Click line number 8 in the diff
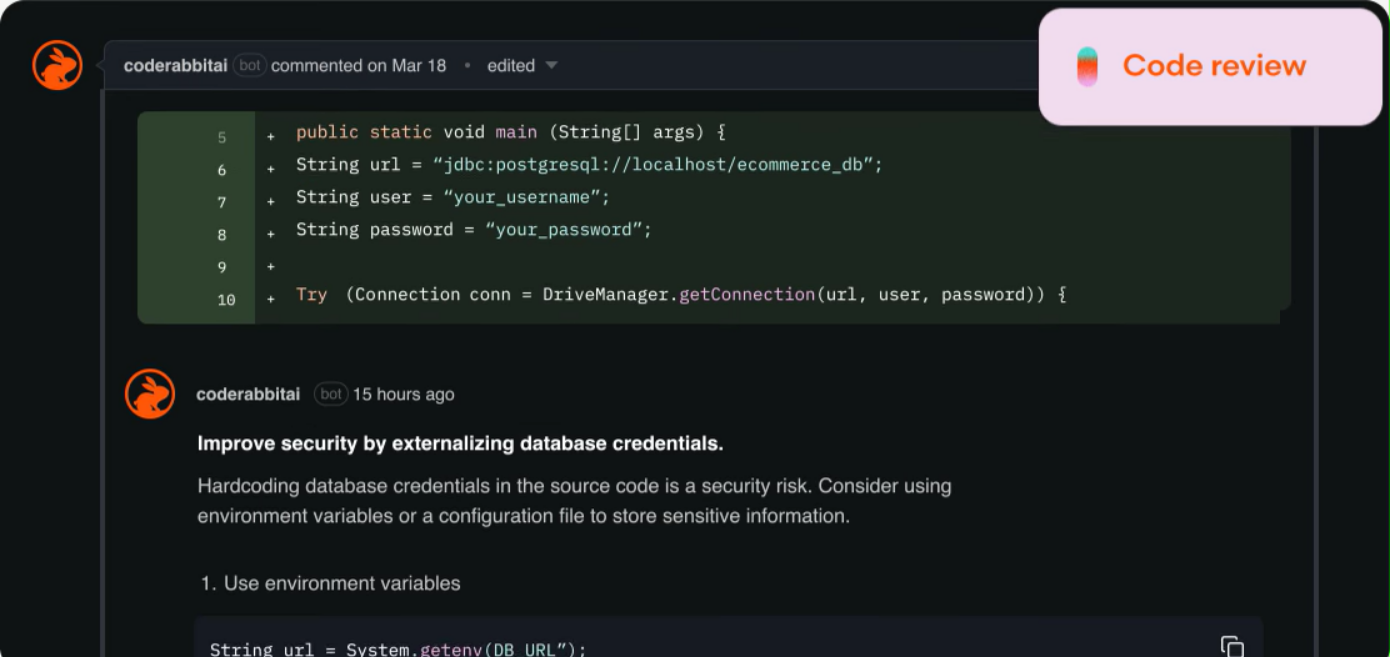 222,235
